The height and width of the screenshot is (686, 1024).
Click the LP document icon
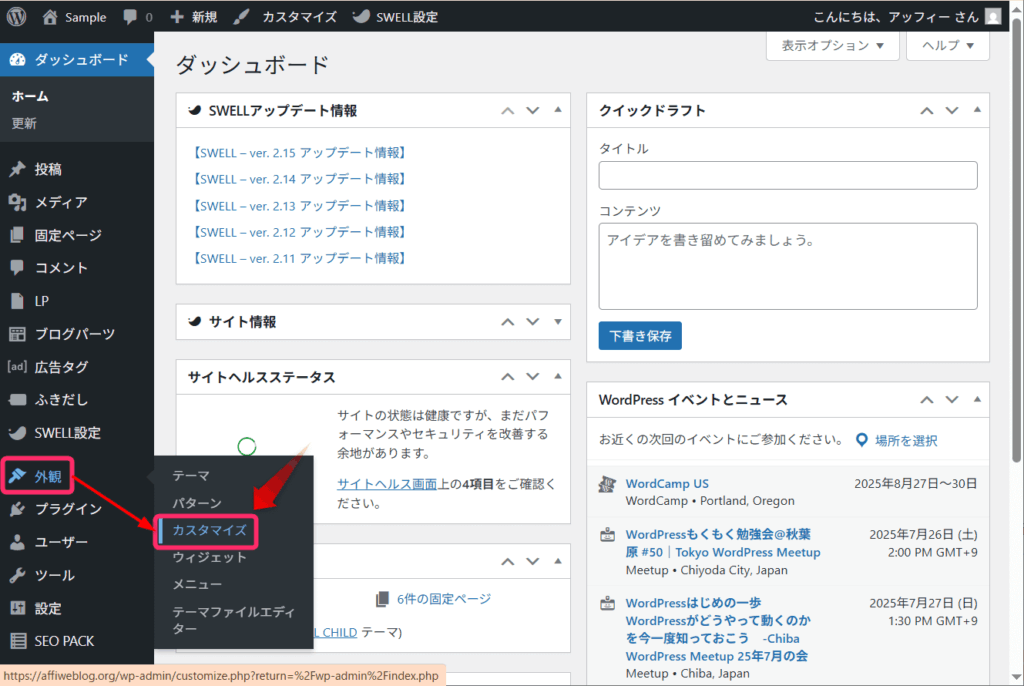(18, 301)
